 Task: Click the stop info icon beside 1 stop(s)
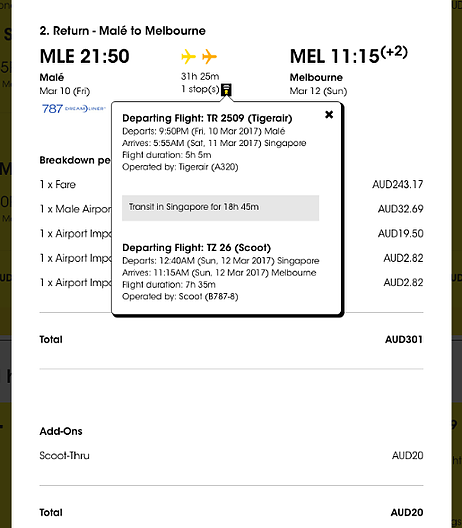(227, 90)
